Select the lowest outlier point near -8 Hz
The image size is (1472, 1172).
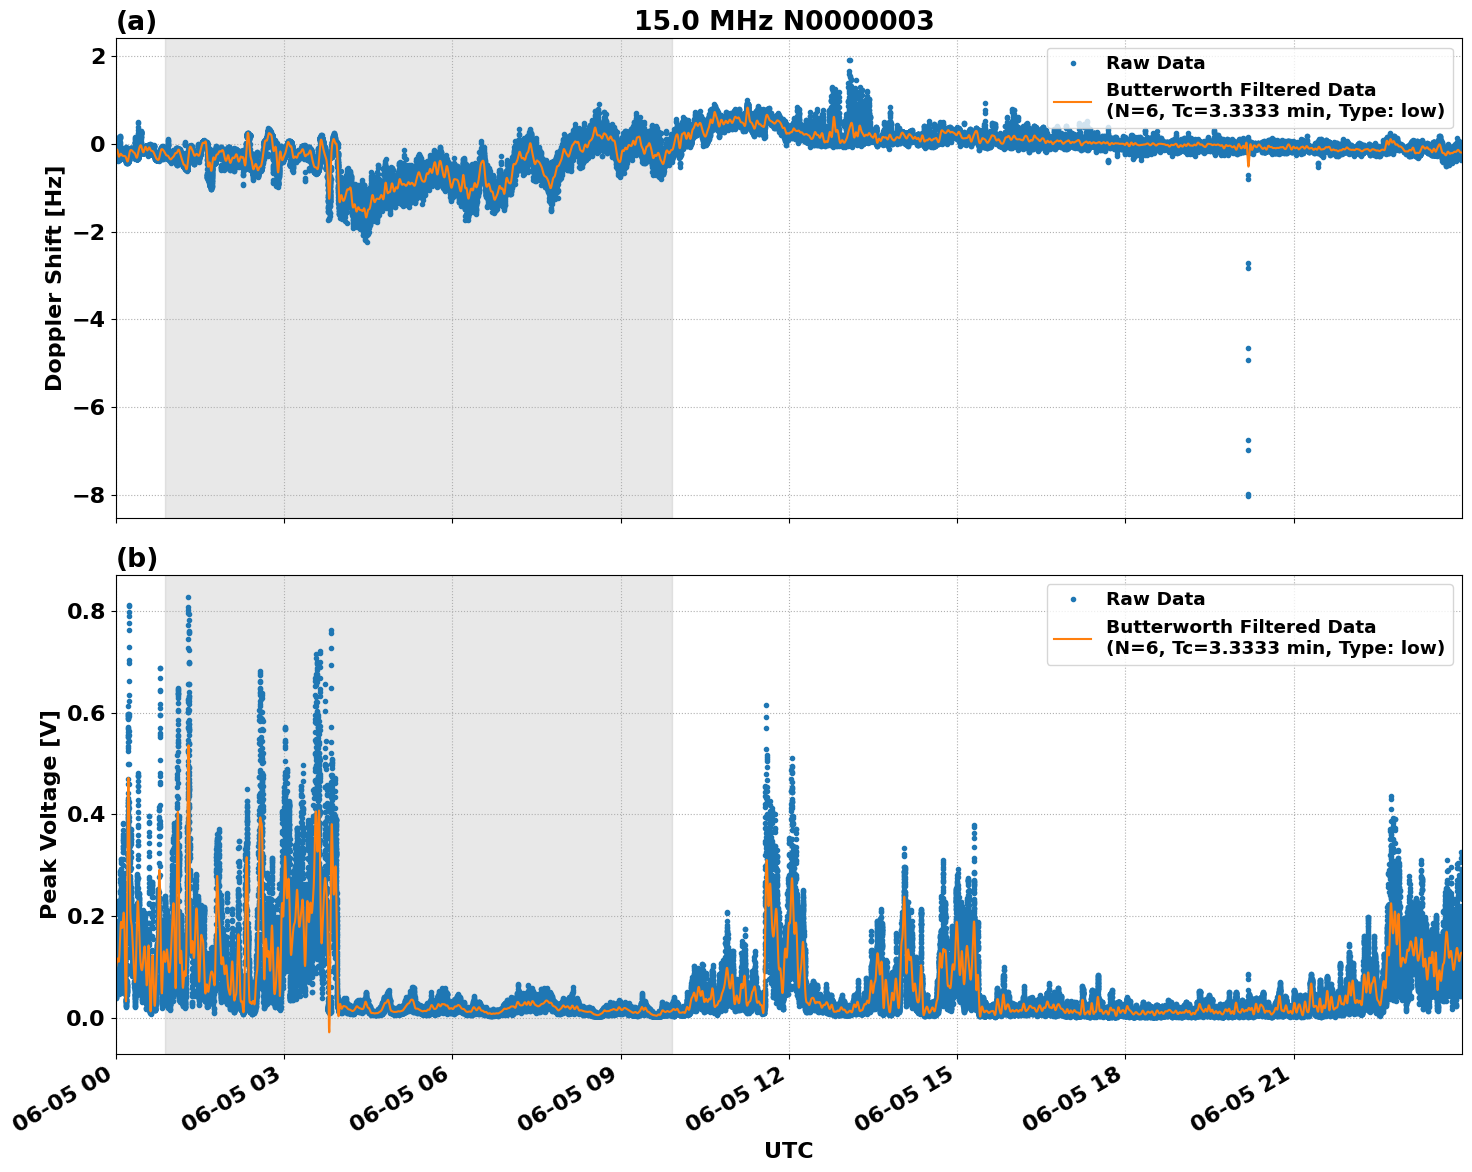click(x=1246, y=494)
